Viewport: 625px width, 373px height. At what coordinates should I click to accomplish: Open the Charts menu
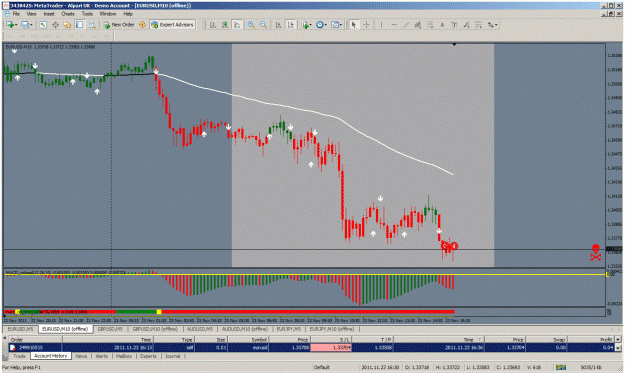(68, 14)
